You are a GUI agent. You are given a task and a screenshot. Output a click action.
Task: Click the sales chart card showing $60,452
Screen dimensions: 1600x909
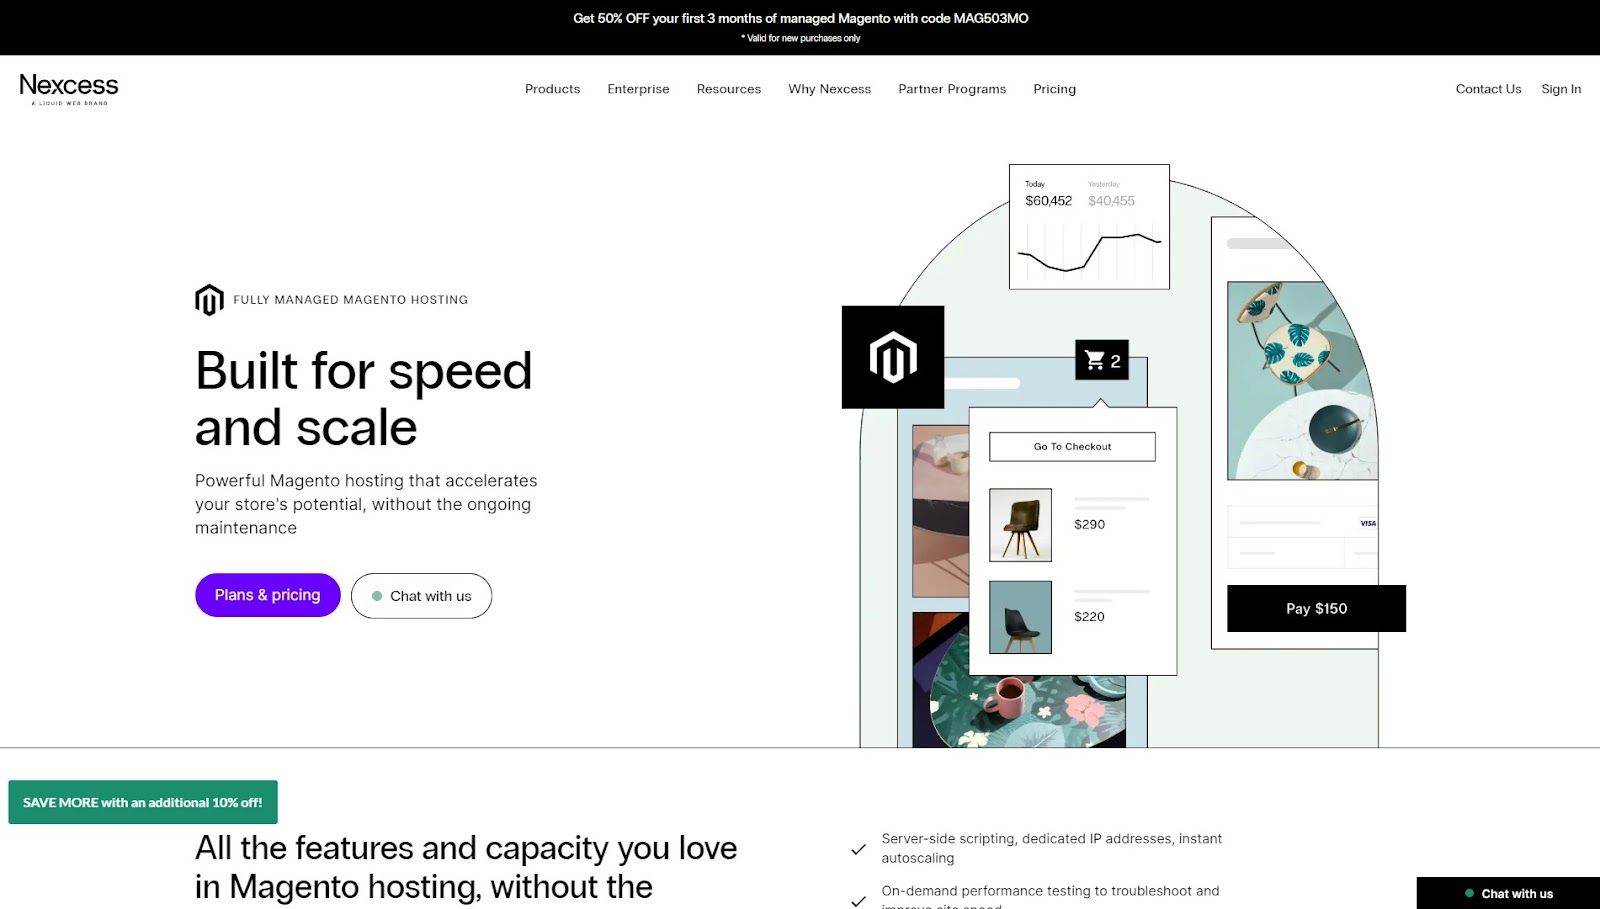tap(1089, 227)
